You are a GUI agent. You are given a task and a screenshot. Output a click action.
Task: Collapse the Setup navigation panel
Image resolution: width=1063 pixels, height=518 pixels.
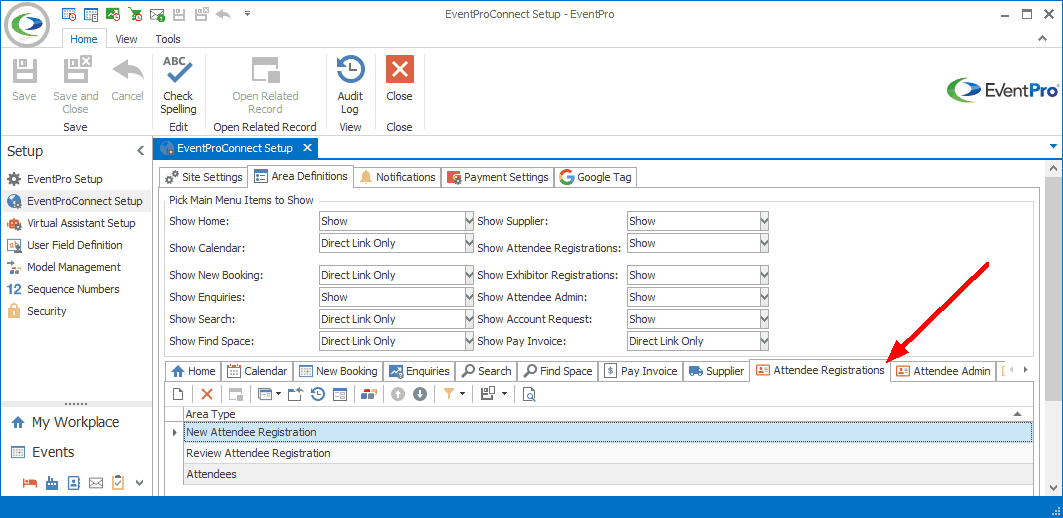click(x=140, y=151)
